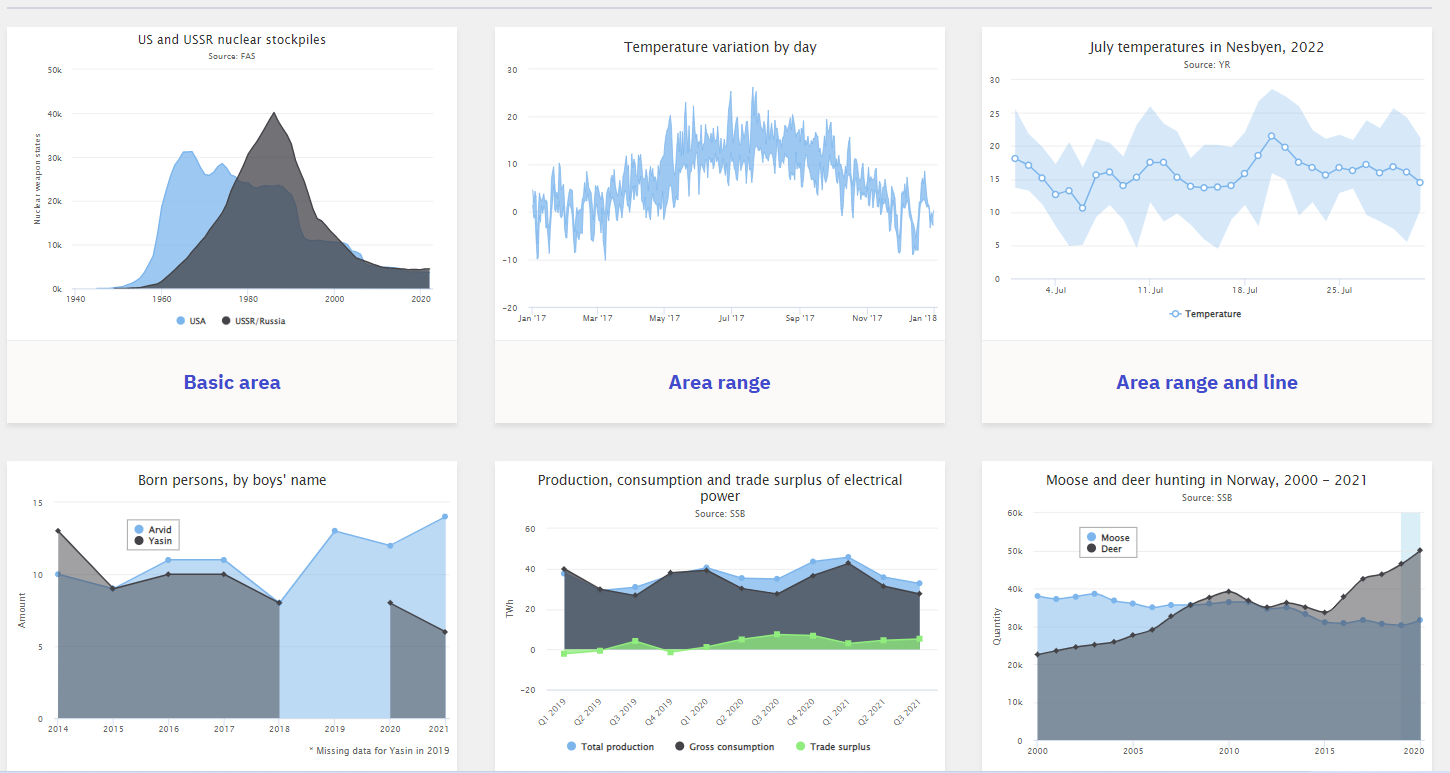Open the Area range and line demo
Image resolution: width=1450 pixels, height=773 pixels.
click(1206, 382)
